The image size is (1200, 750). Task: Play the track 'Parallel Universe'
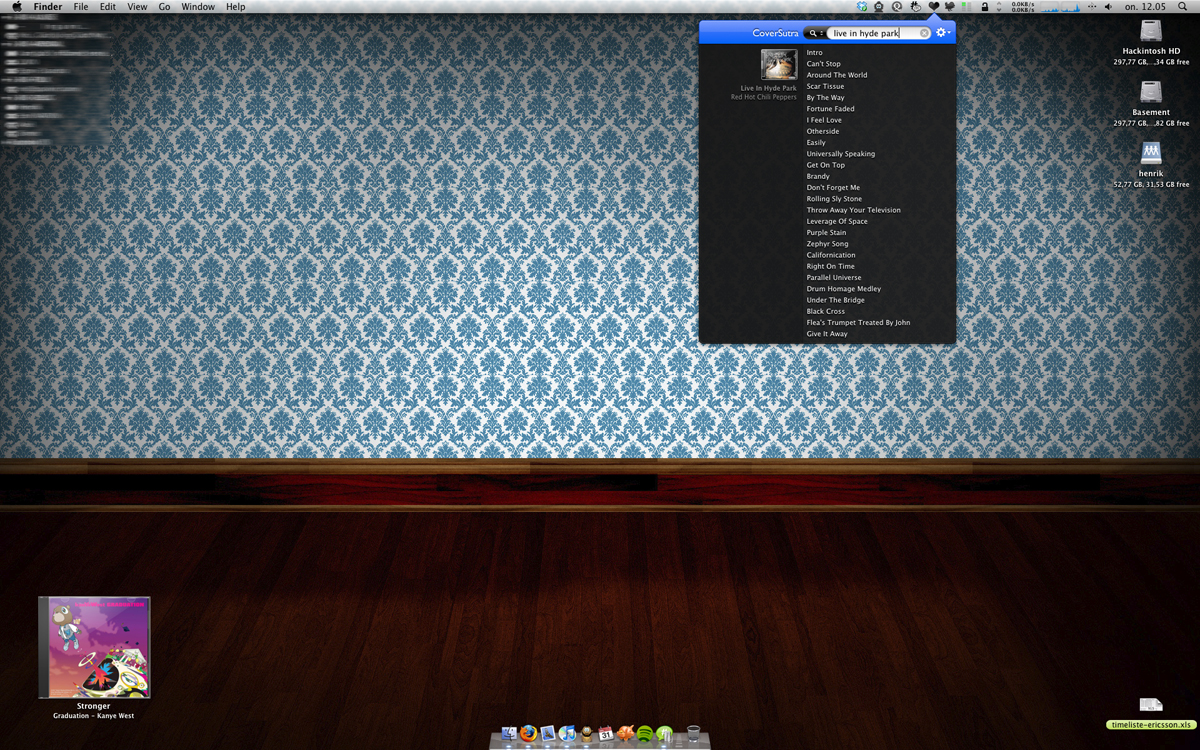tap(833, 277)
